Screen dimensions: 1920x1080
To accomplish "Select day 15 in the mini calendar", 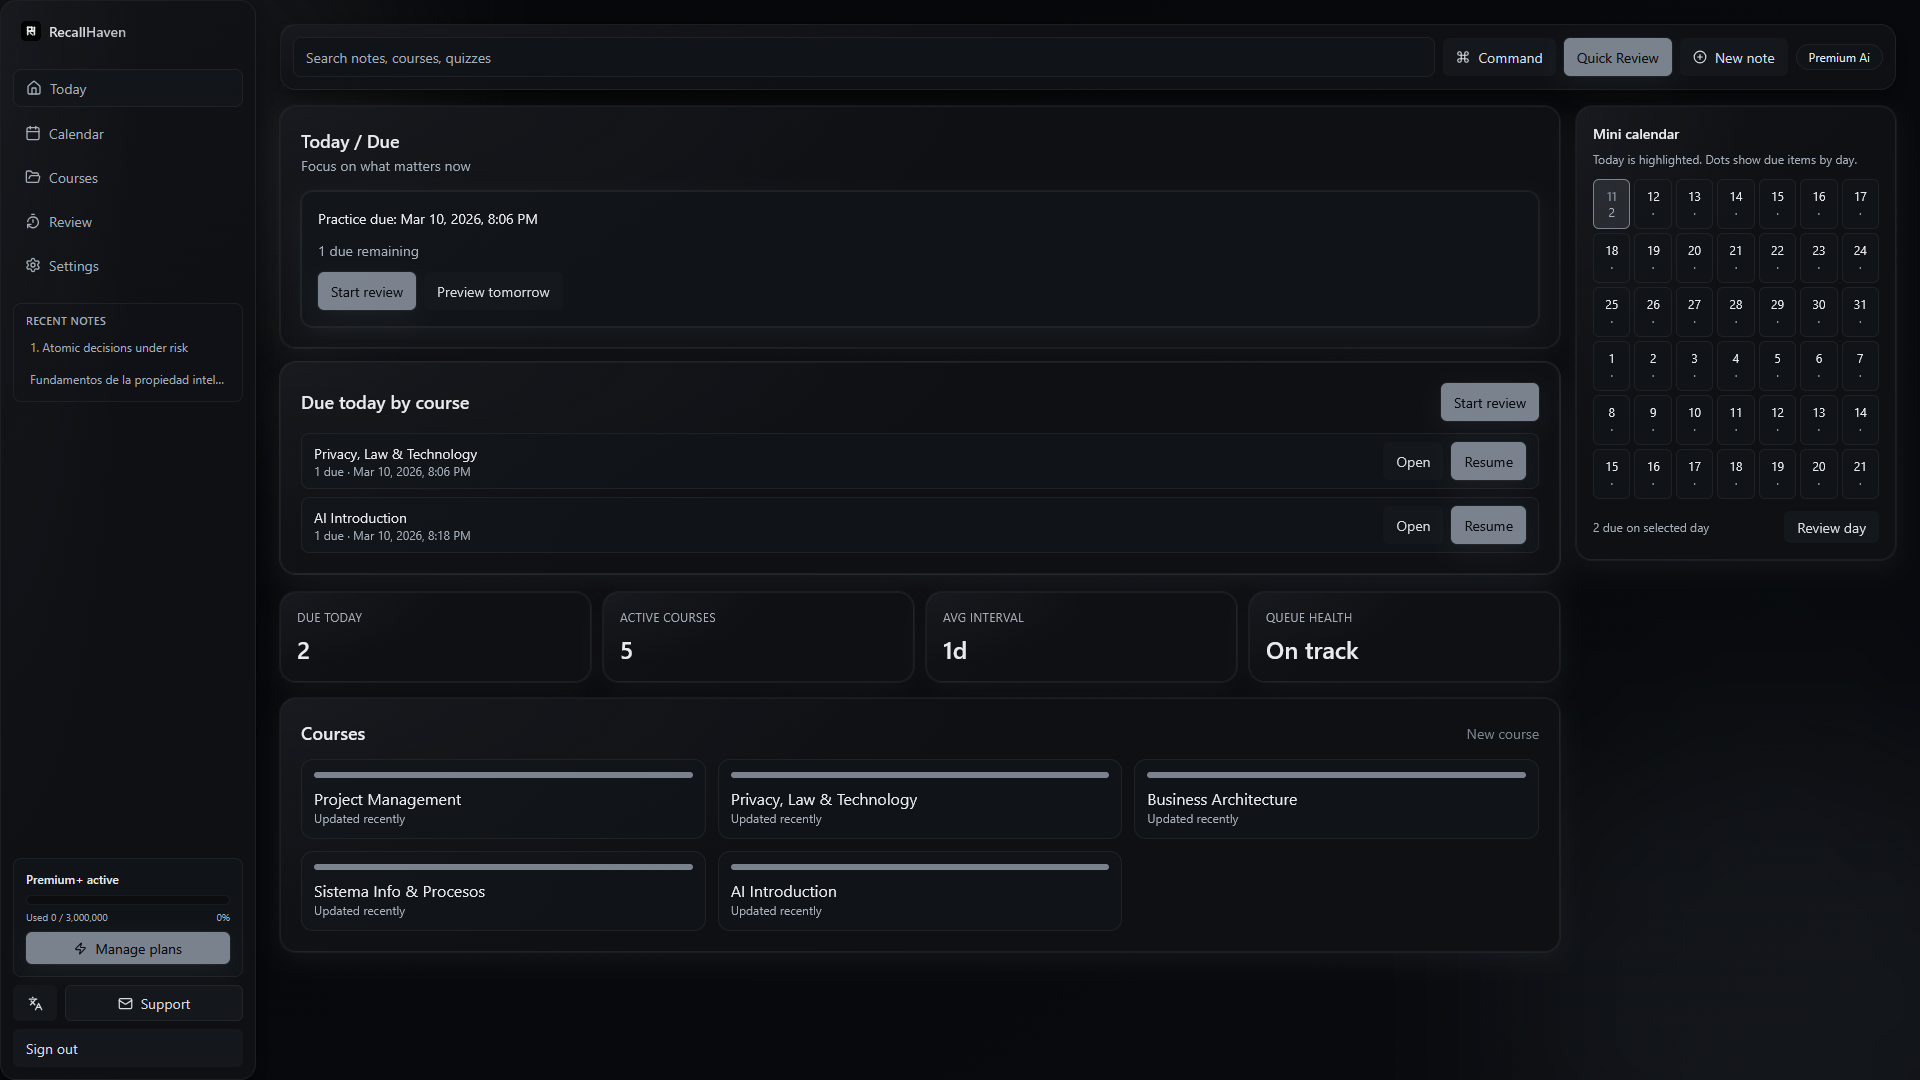I will (1777, 203).
